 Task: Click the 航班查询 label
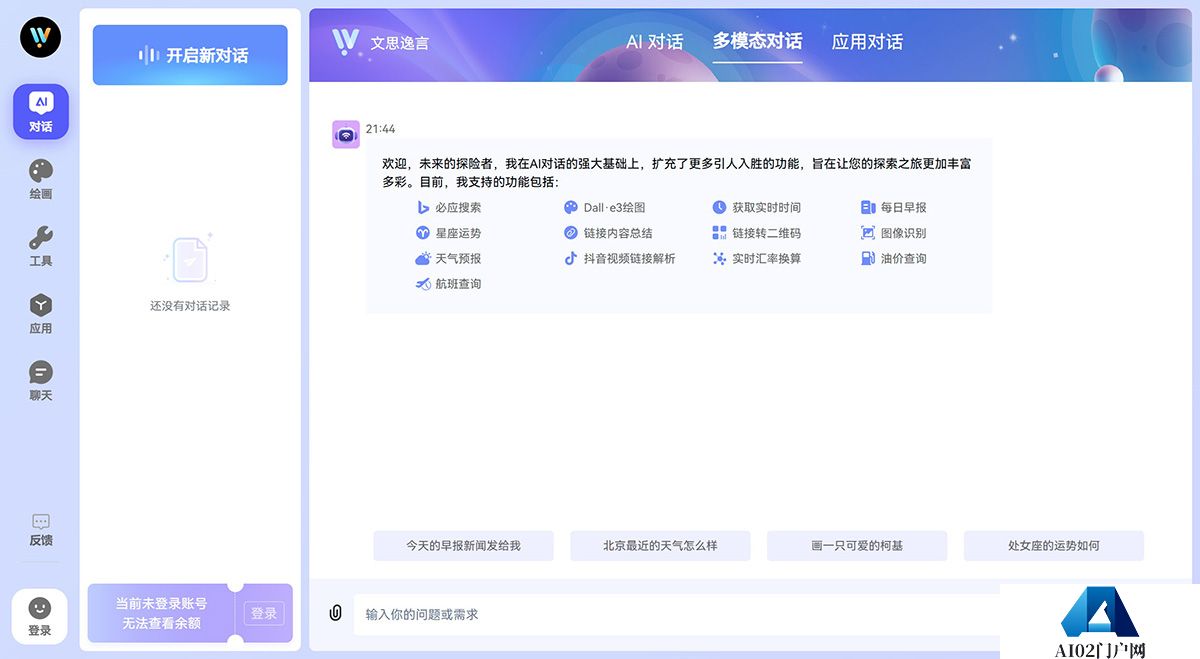[x=458, y=284]
